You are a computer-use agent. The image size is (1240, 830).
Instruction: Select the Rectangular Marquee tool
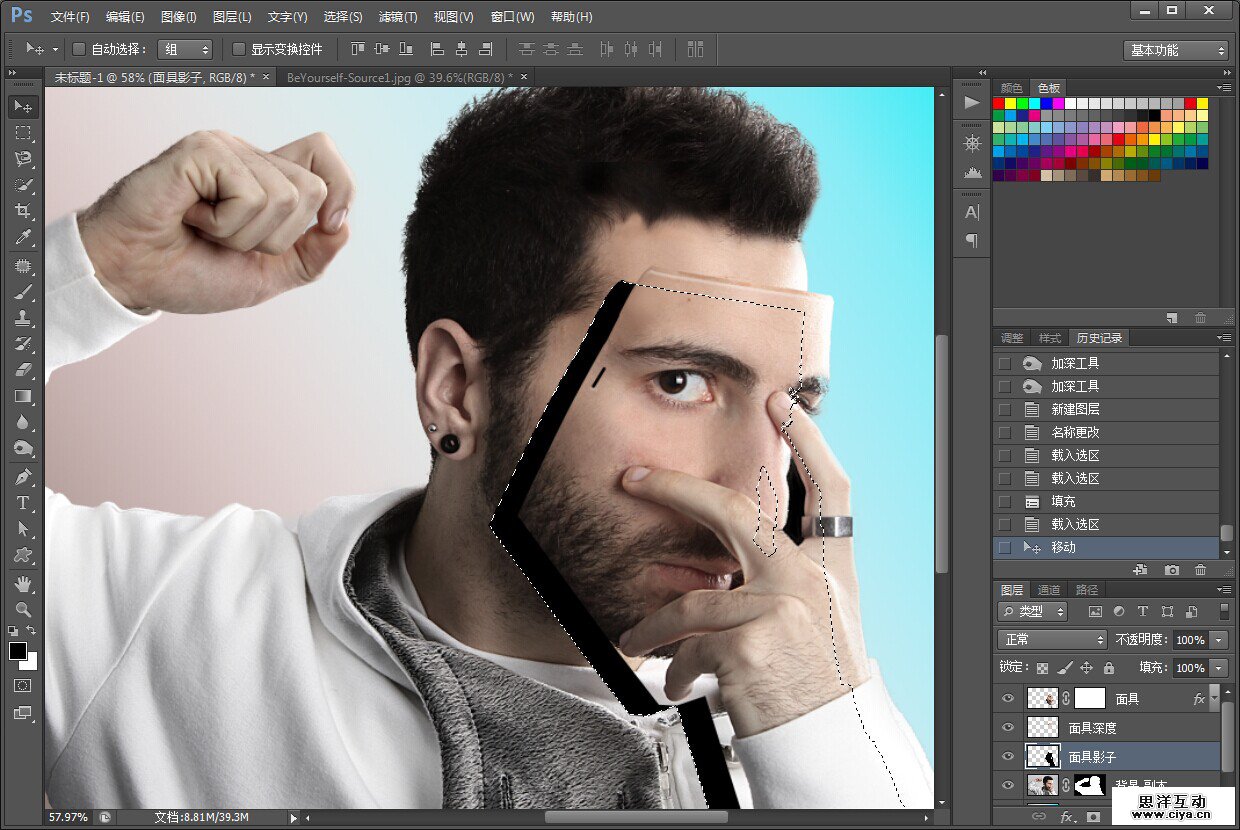[23, 133]
